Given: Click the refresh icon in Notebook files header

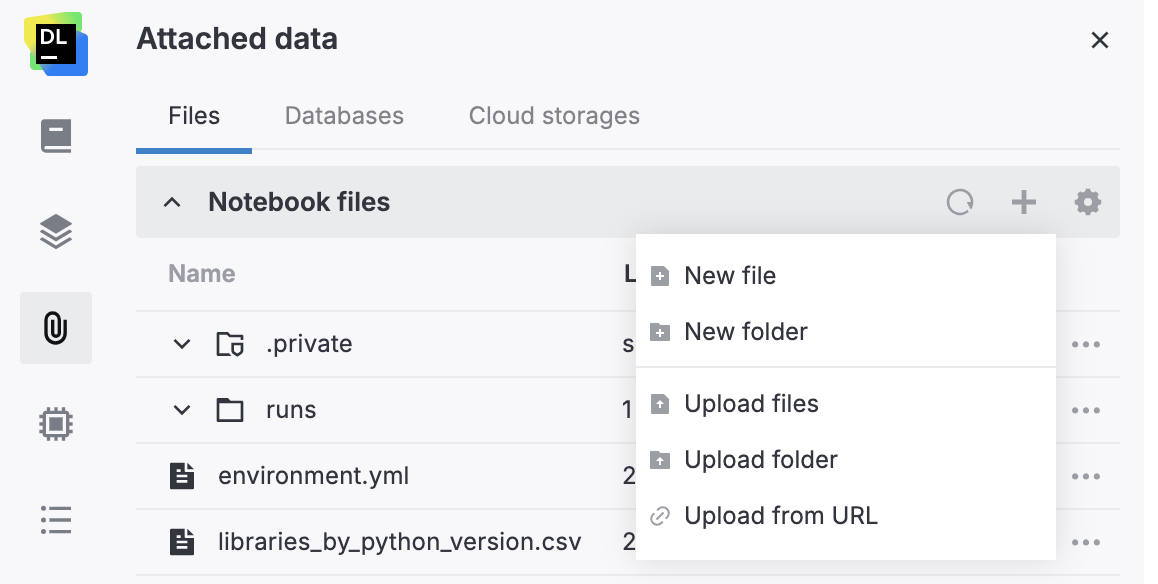Looking at the screenshot, I should pos(960,202).
